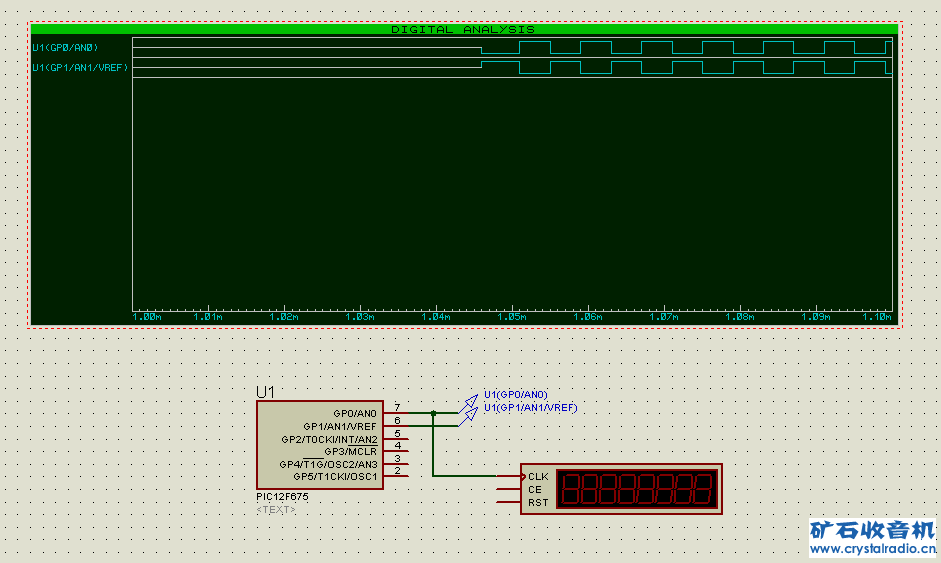Click the upper voltage probe arrow
Viewport: 941px width, 563px height.
point(467,404)
